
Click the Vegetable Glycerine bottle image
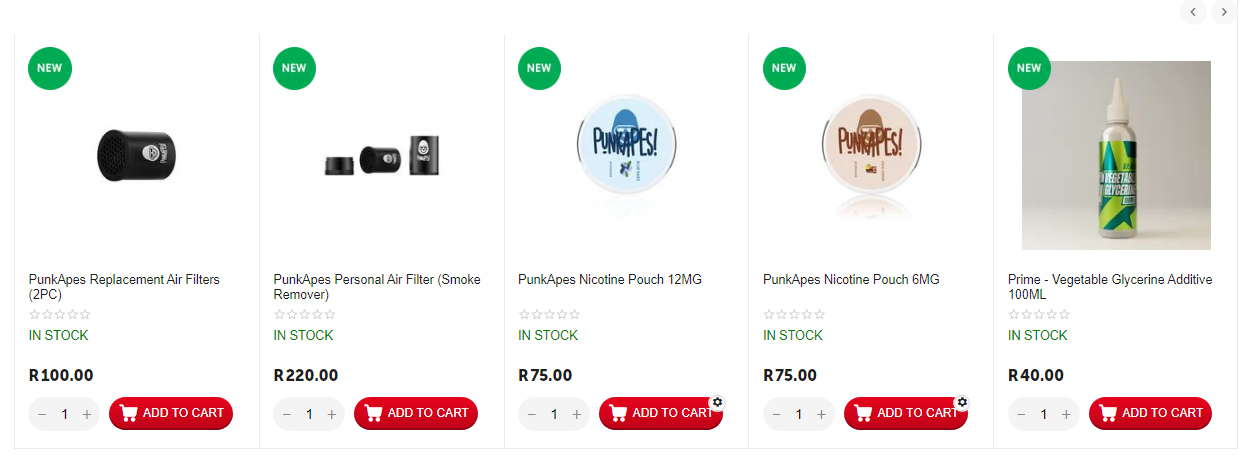click(x=1116, y=155)
